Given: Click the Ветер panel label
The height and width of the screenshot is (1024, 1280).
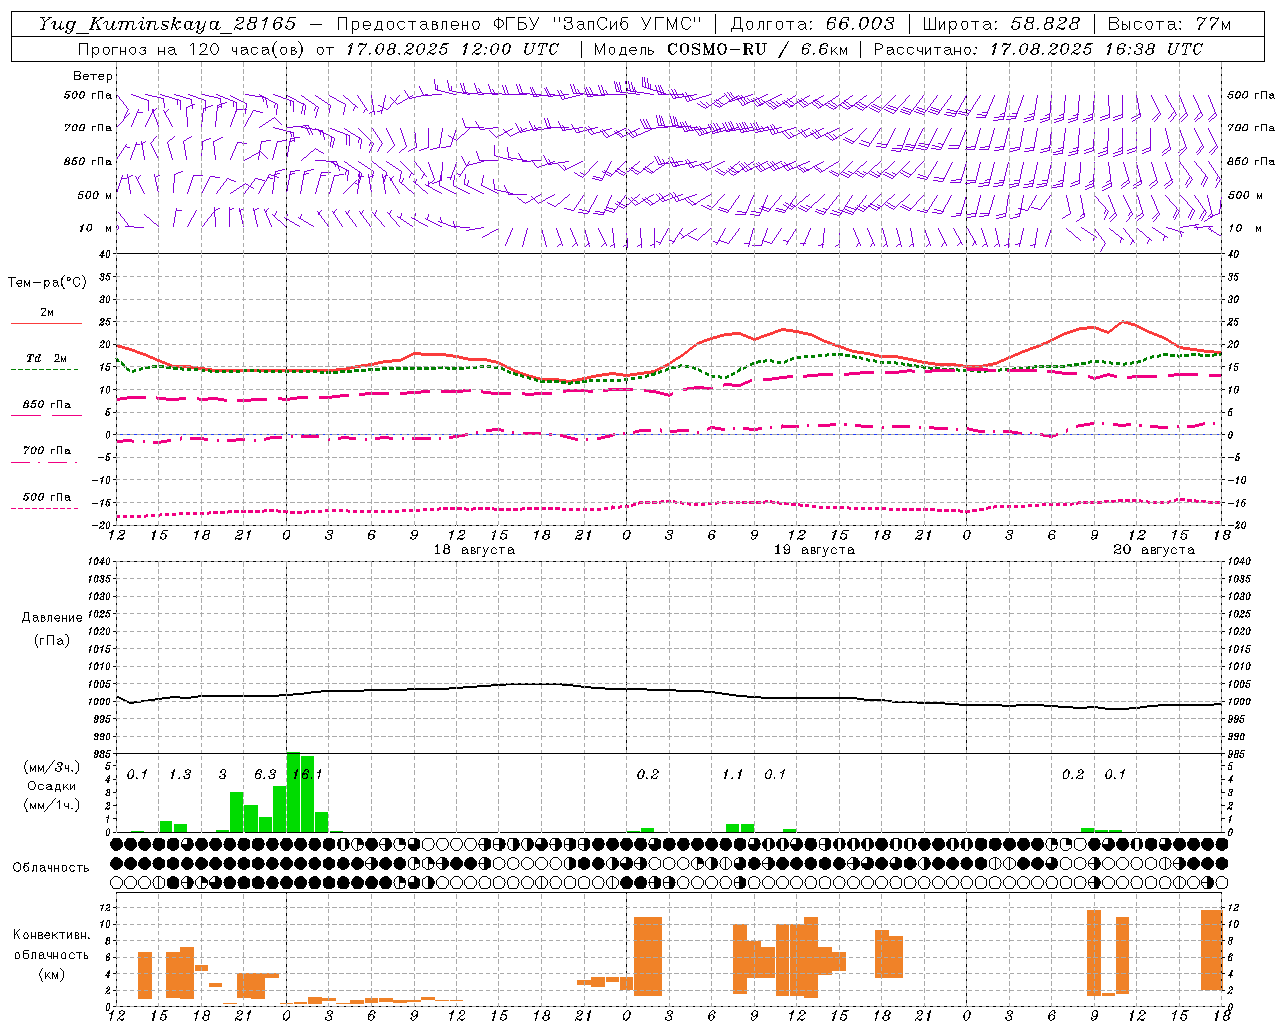Looking at the screenshot, I should tap(93, 76).
